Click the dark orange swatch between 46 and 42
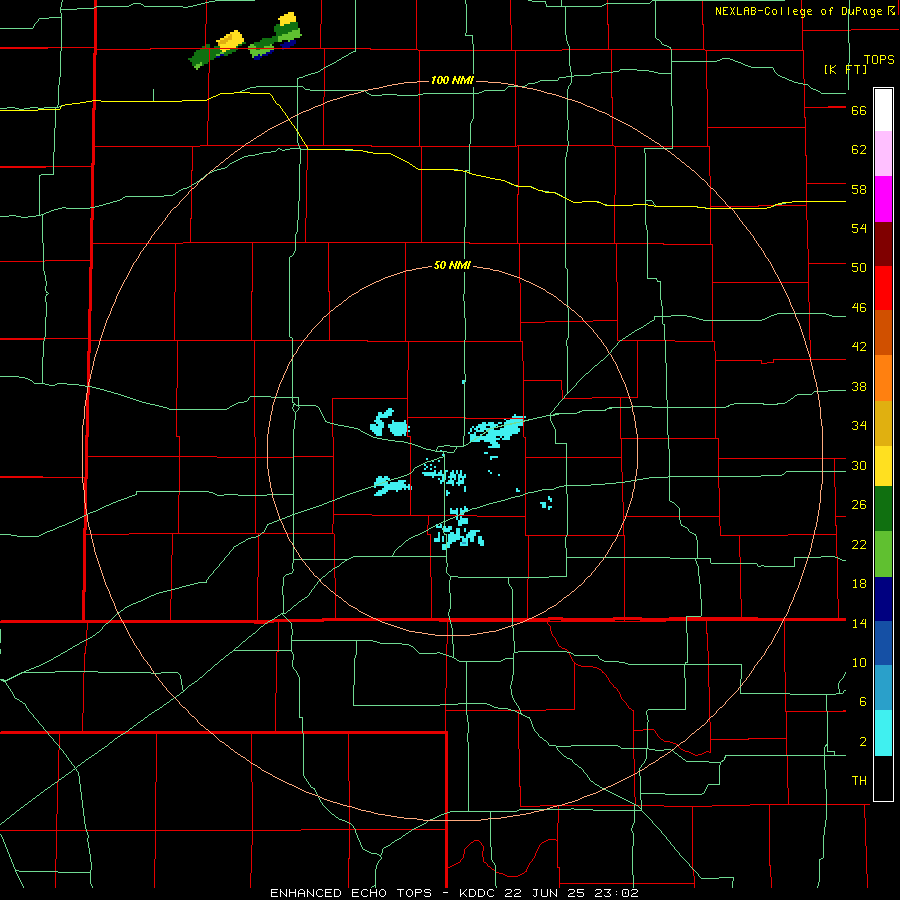900x900 pixels. coord(883,333)
